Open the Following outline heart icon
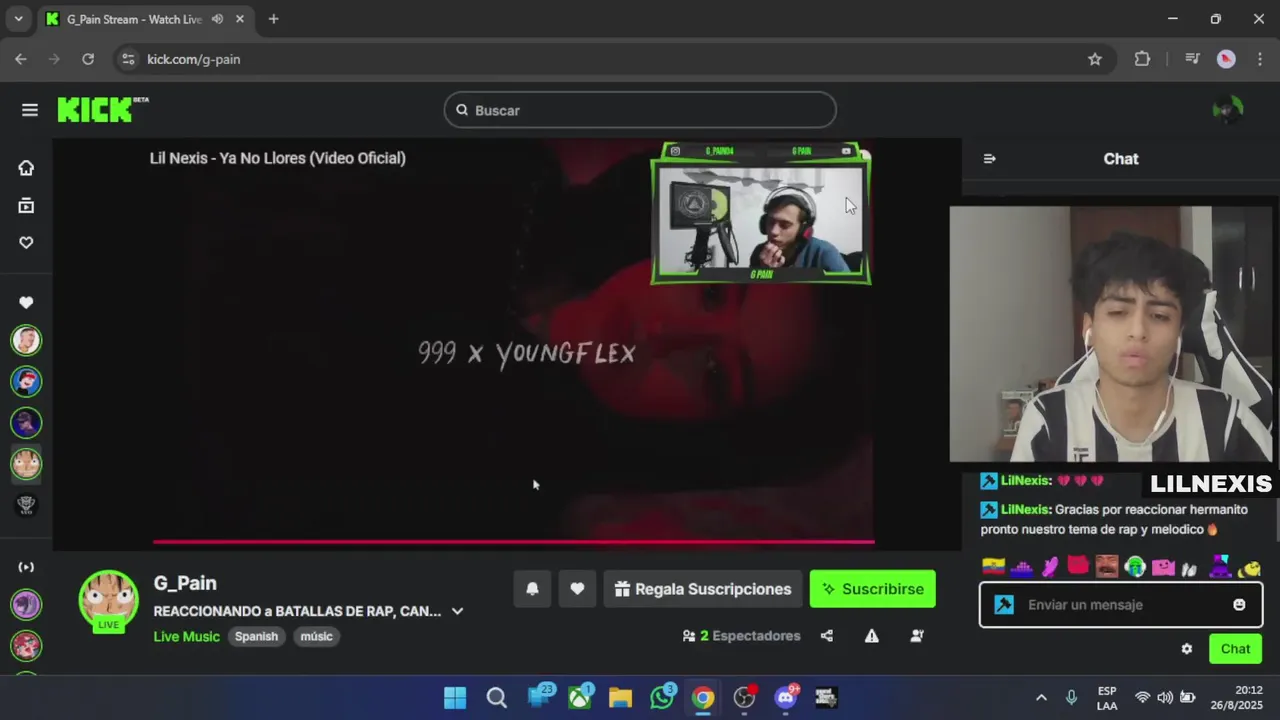The height and width of the screenshot is (720, 1280). coord(26,243)
